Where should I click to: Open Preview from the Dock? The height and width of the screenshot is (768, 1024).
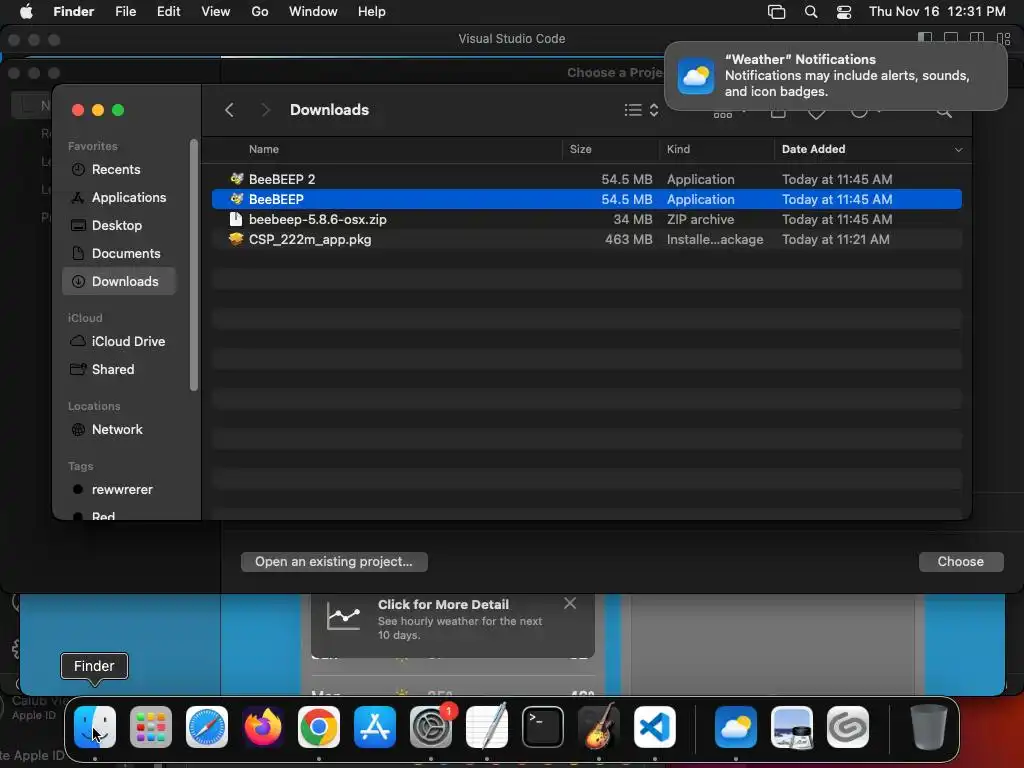(x=792, y=727)
